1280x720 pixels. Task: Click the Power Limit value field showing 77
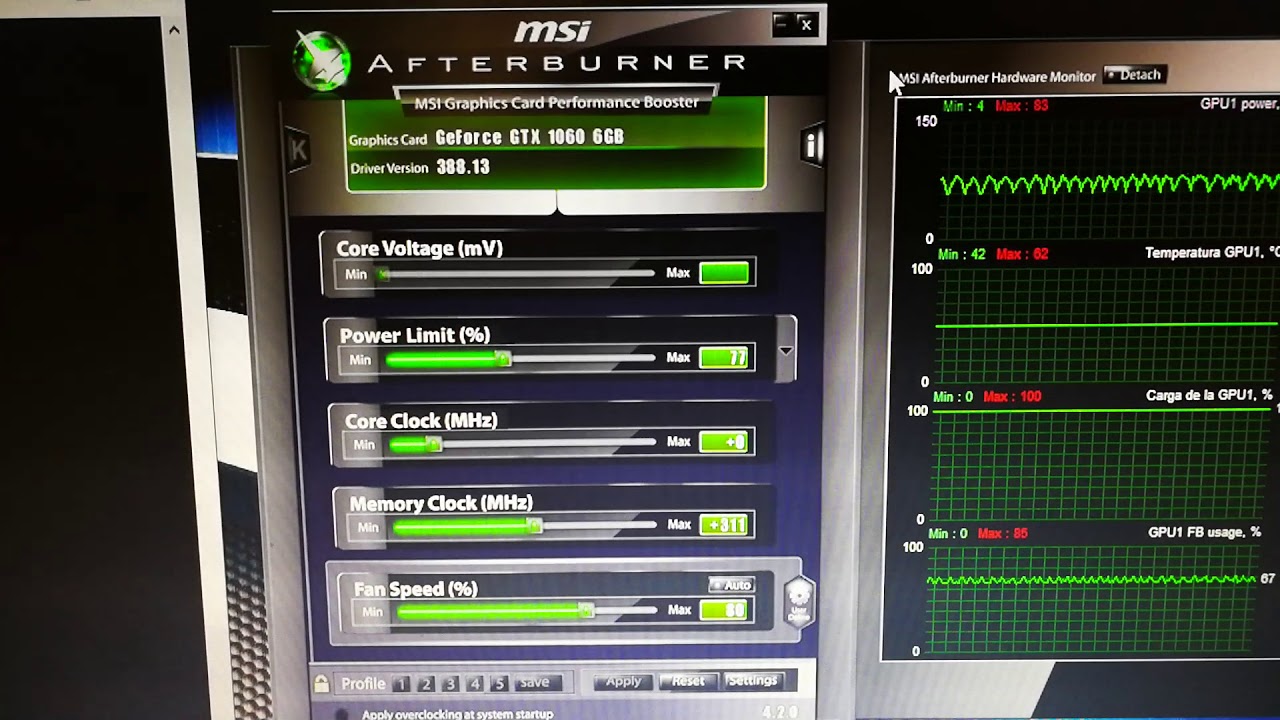tap(725, 357)
